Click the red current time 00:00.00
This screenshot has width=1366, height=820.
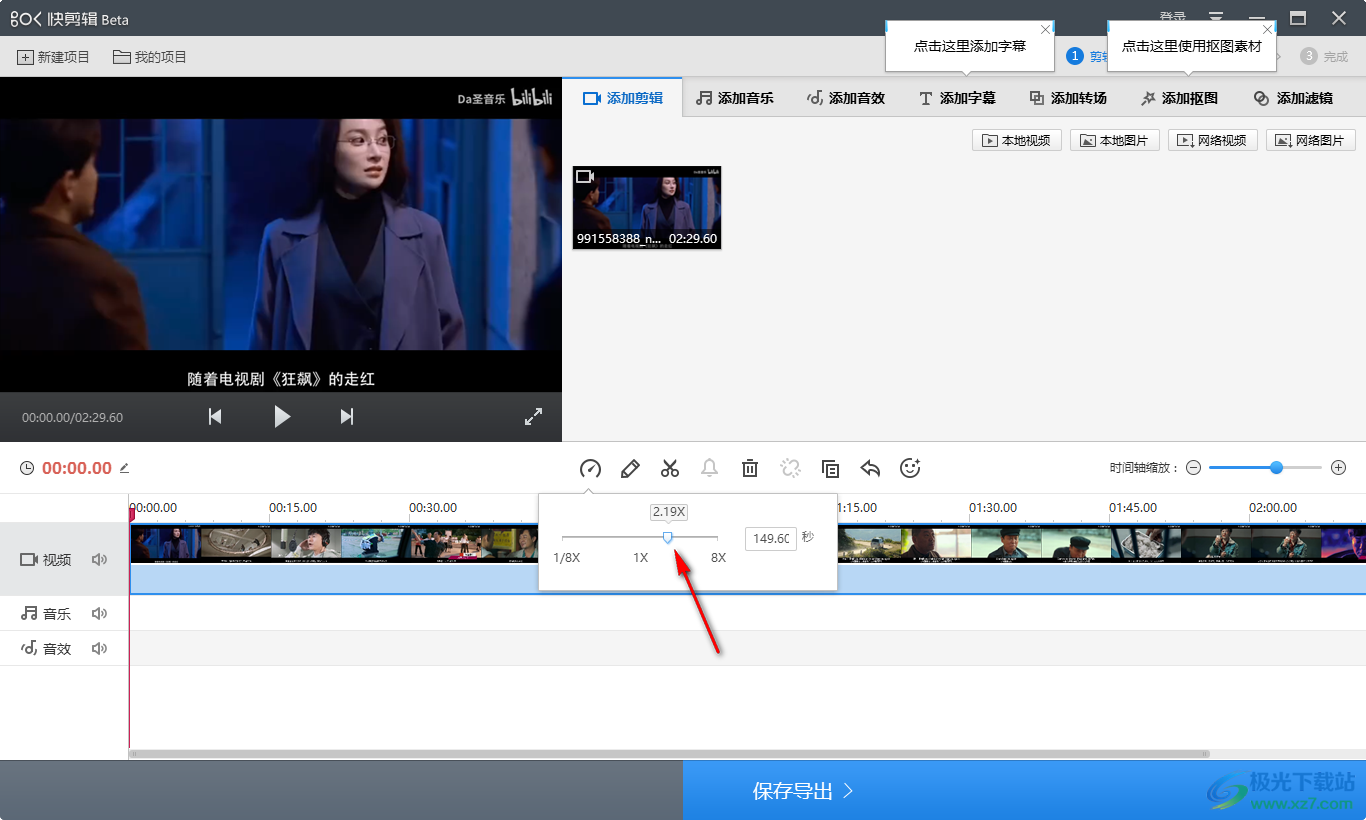coord(77,468)
